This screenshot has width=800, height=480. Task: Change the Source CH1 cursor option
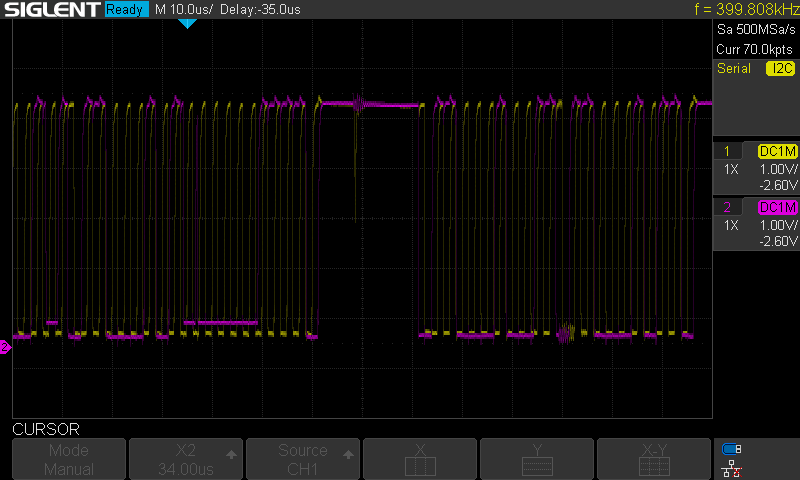coord(303,459)
